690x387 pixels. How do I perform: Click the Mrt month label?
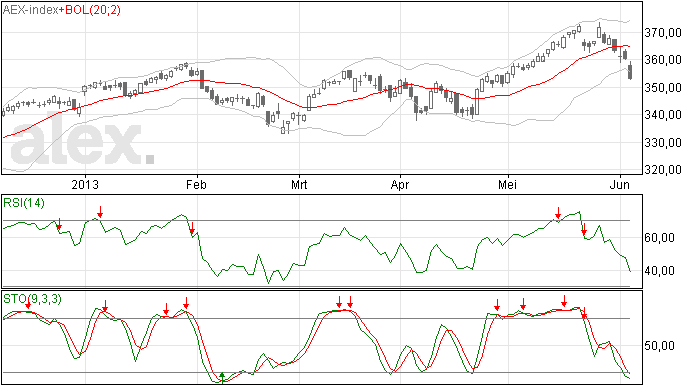(299, 184)
